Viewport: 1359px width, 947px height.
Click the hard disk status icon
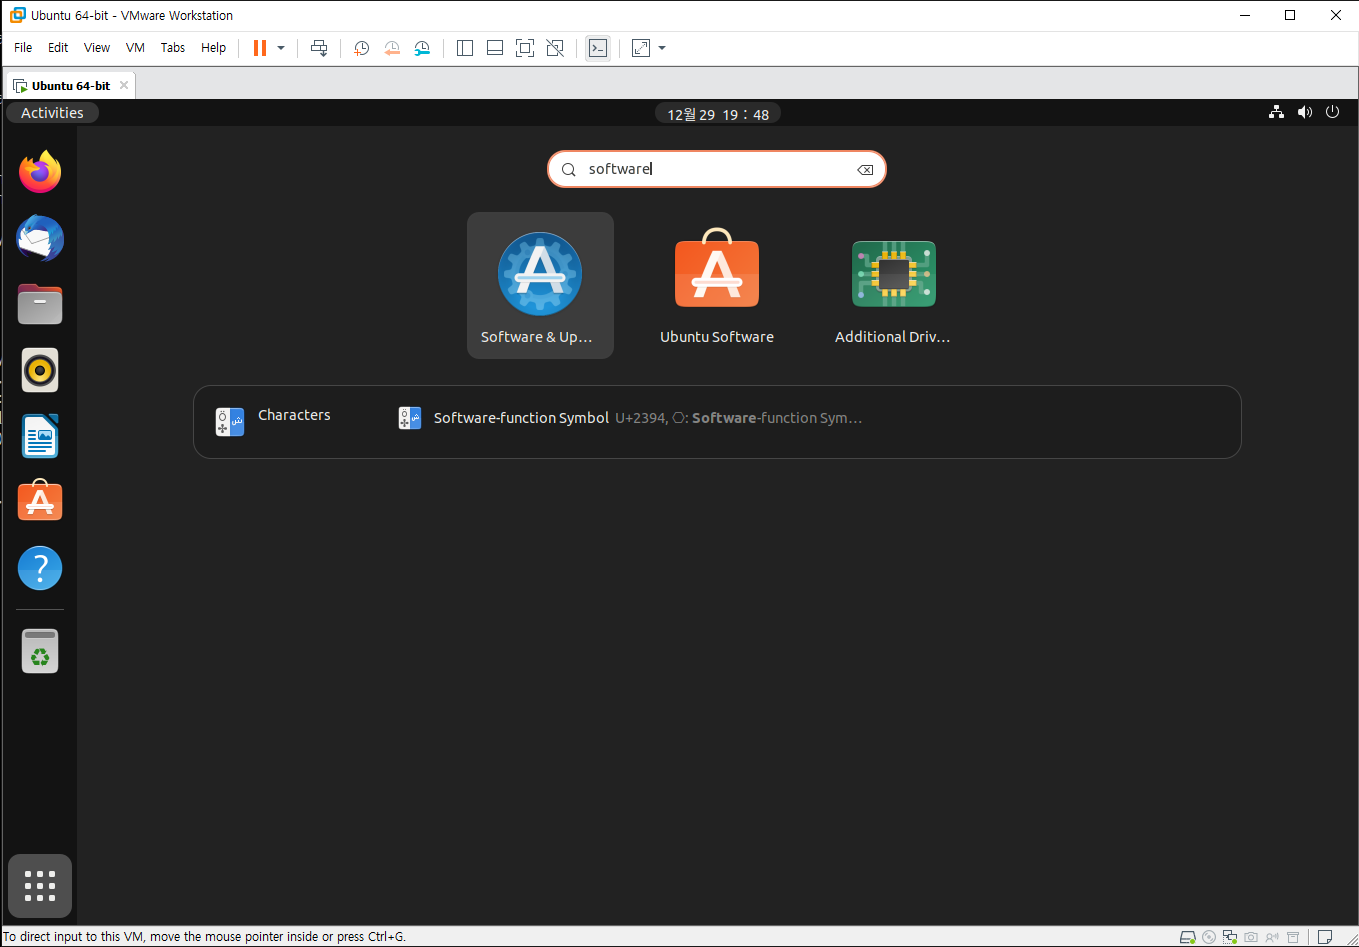click(1188, 937)
